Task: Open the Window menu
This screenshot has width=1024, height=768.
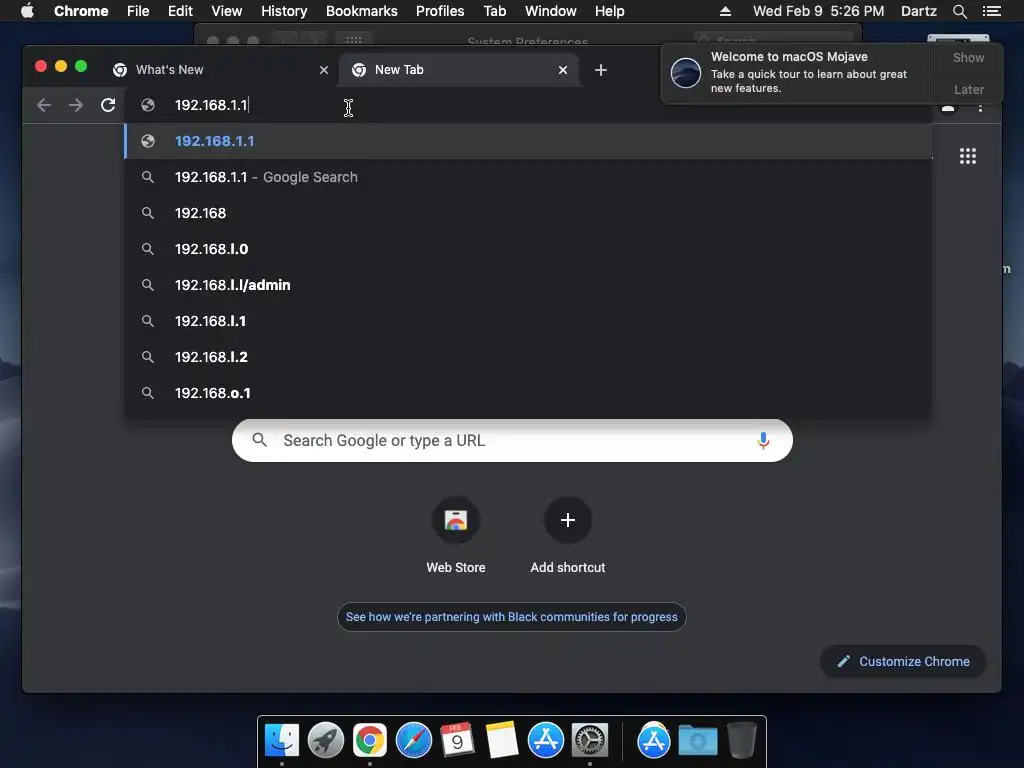Action: [x=551, y=11]
